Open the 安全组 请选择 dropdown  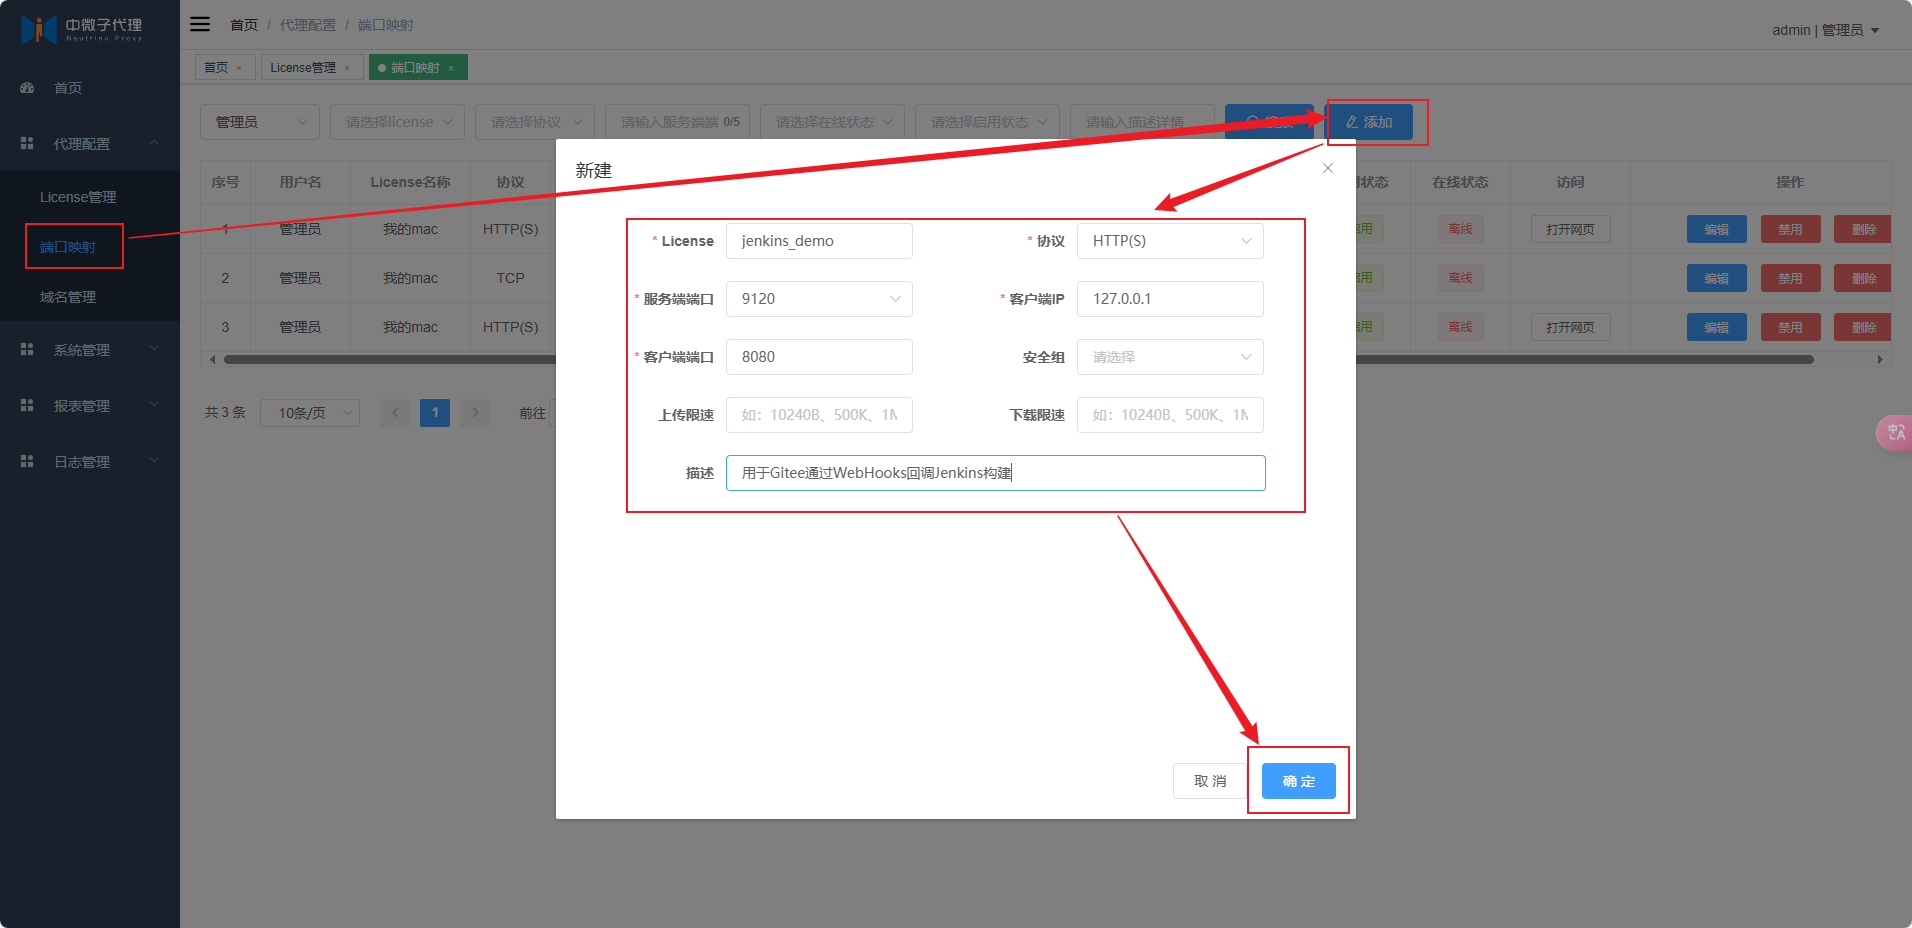click(1170, 357)
